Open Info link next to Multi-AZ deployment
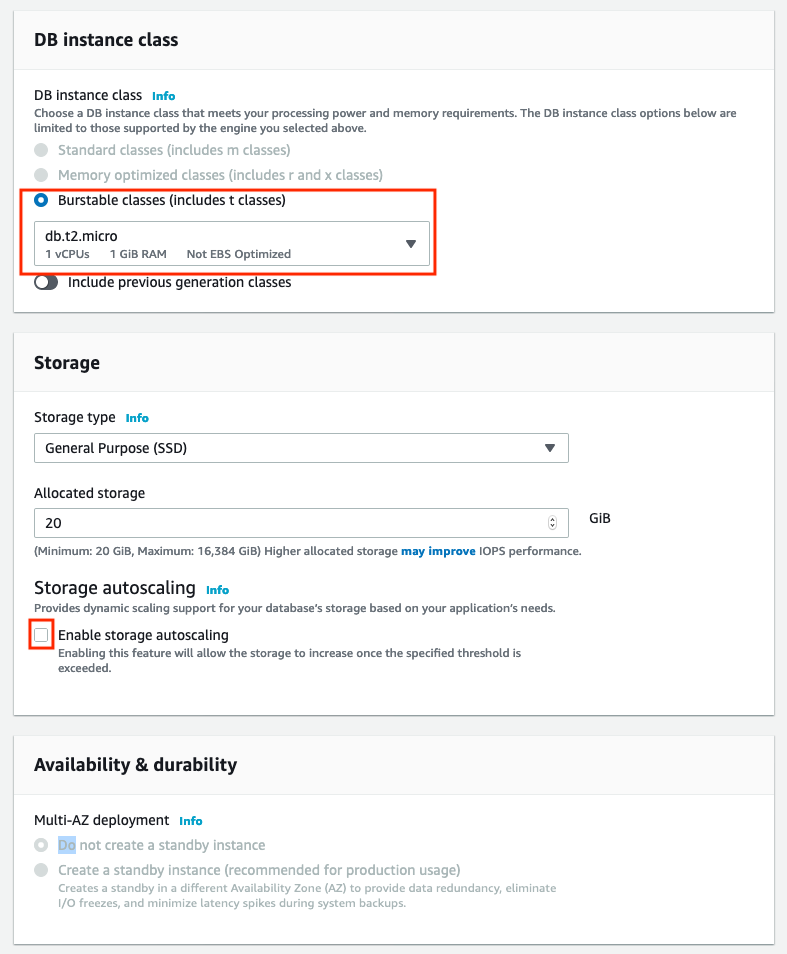The height and width of the screenshot is (954, 787). coord(190,821)
